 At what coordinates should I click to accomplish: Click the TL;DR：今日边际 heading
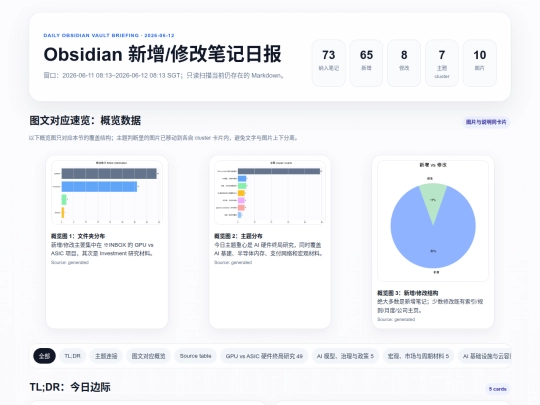[x=70, y=387]
